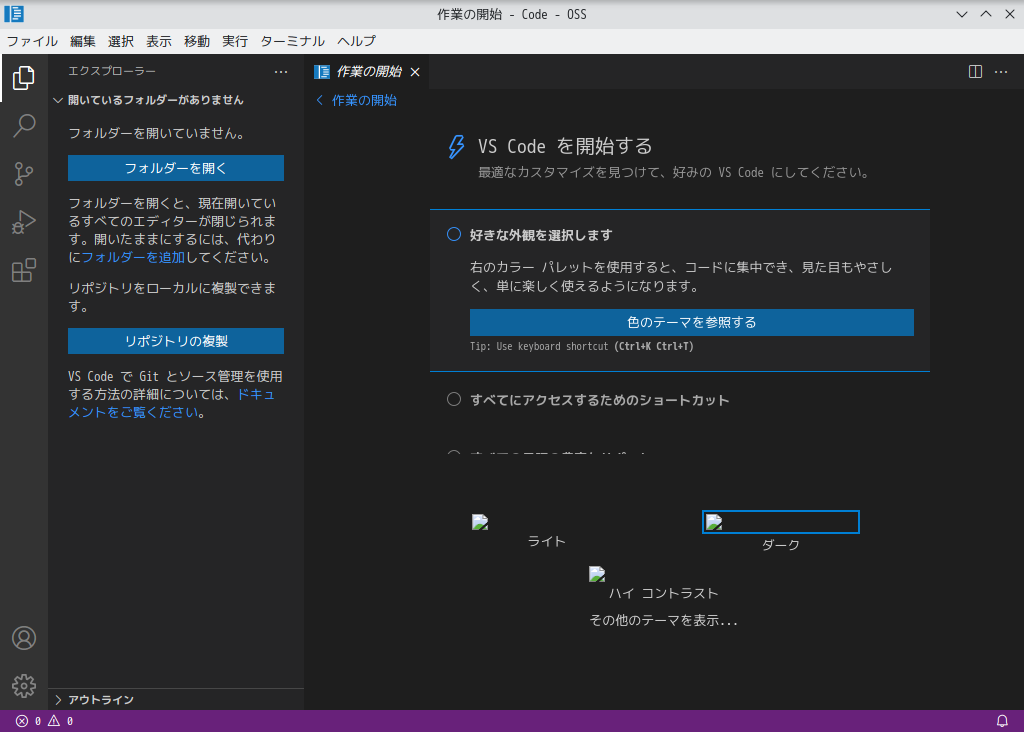Open the ターミナル menu
Screen dimensions: 1024x732
tap(293, 41)
